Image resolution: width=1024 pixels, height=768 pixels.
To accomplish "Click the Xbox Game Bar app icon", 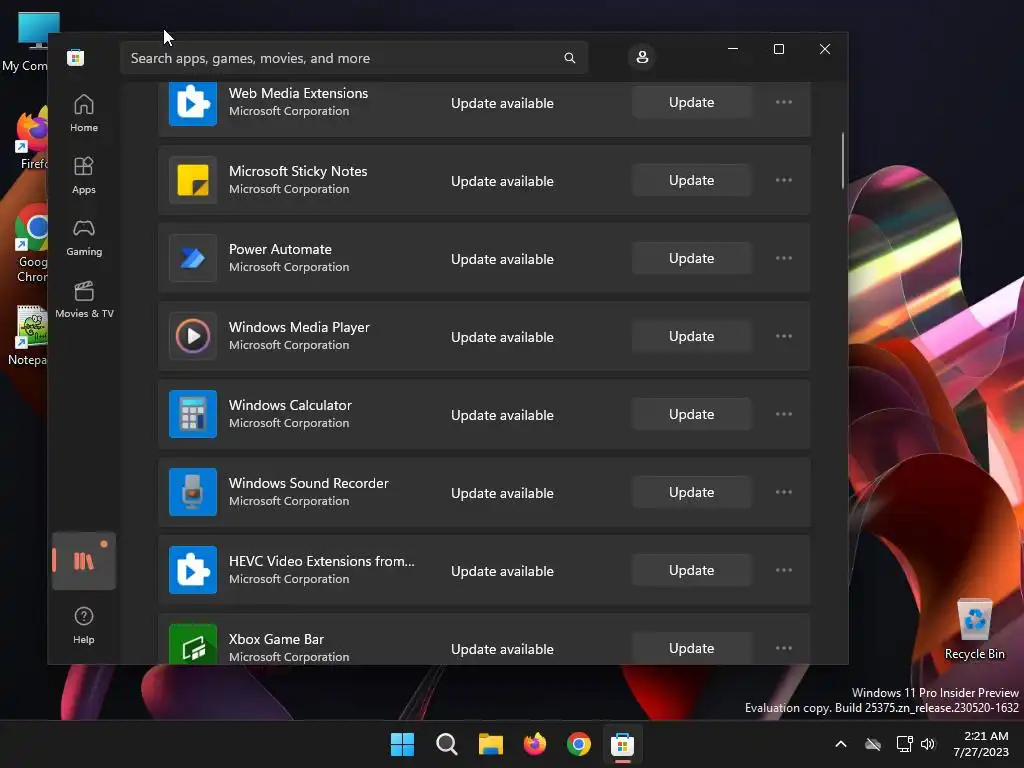I will [193, 645].
